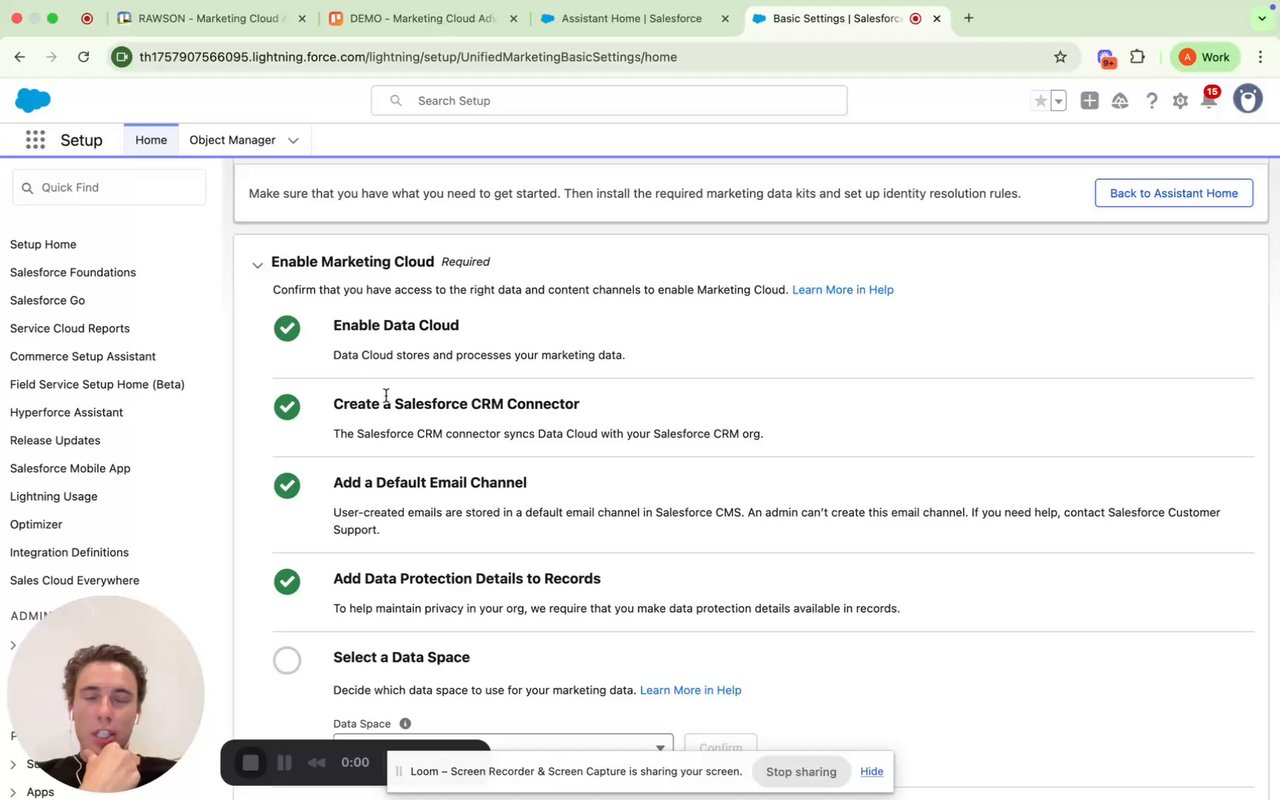Open the global actions plus icon

(x=1089, y=101)
